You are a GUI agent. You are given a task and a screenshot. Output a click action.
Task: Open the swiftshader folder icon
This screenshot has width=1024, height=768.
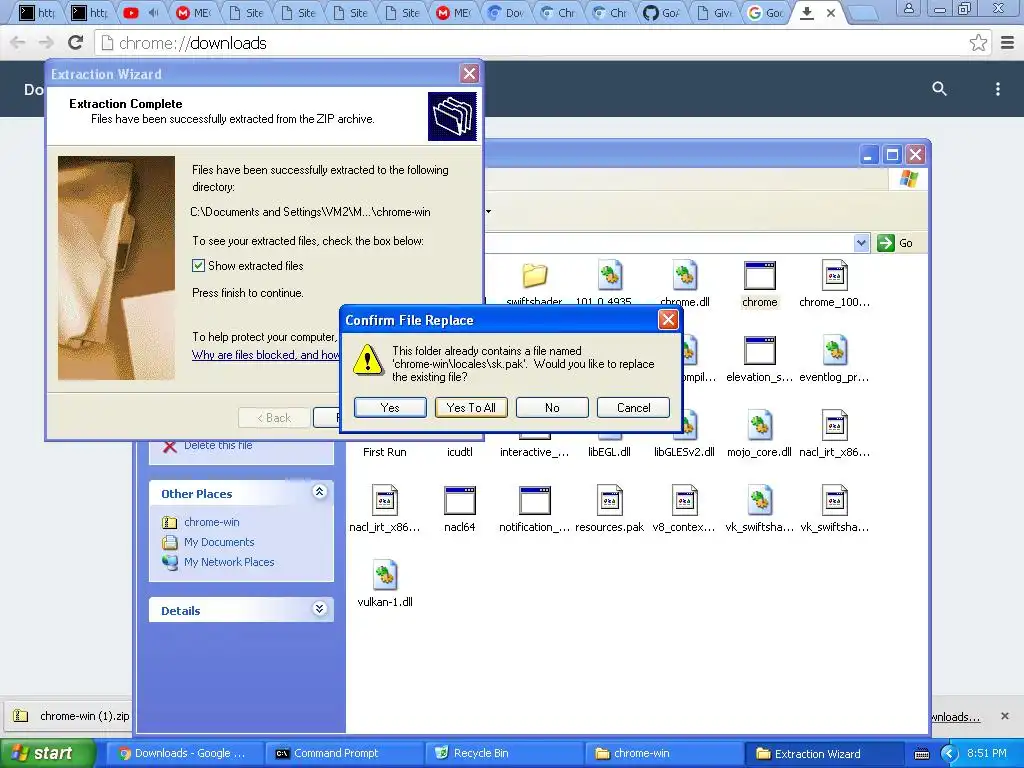pyautogui.click(x=534, y=276)
